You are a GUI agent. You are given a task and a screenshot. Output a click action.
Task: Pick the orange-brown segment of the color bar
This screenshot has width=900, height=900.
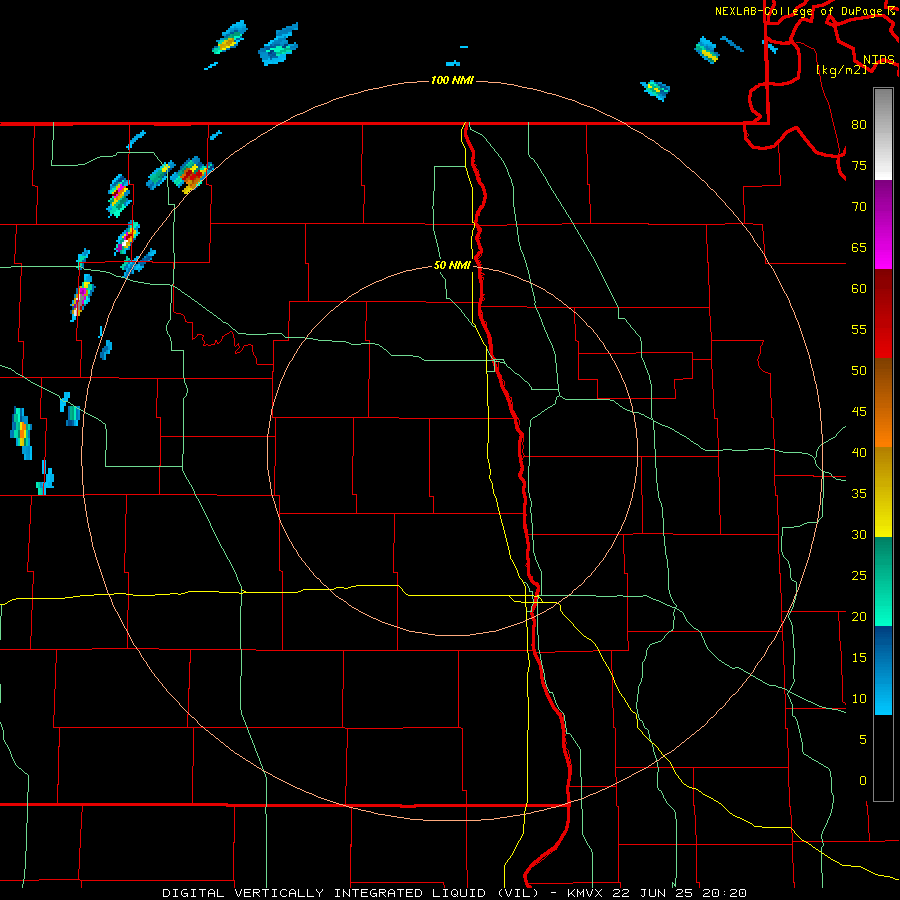[883, 402]
